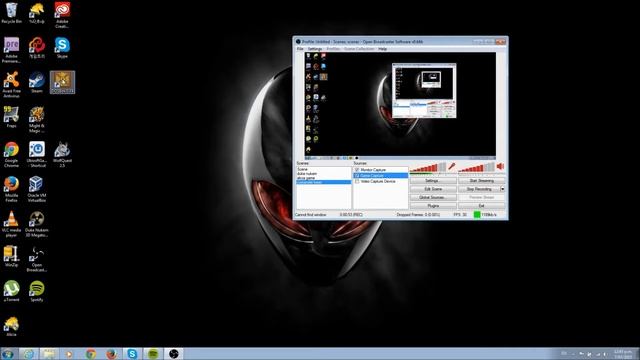
Task: Open Spotify from the taskbar
Action: coord(153,354)
